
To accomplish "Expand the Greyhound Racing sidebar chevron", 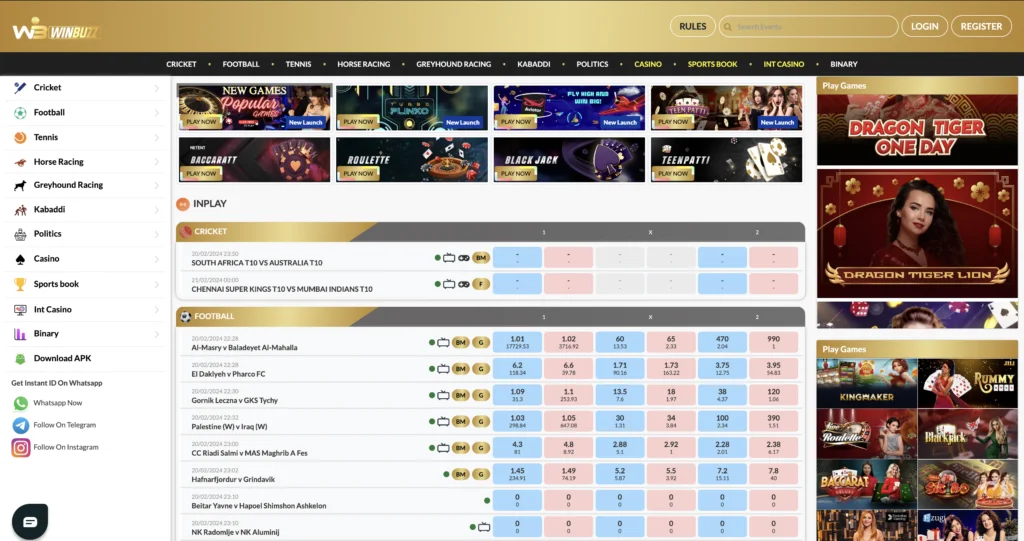I will click(157, 186).
